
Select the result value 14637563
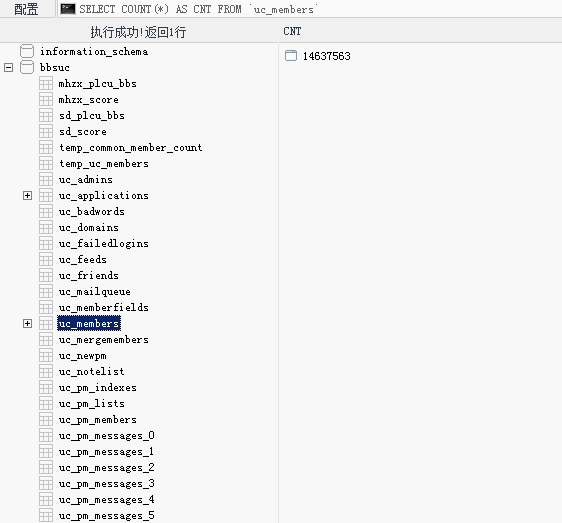tap(327, 56)
